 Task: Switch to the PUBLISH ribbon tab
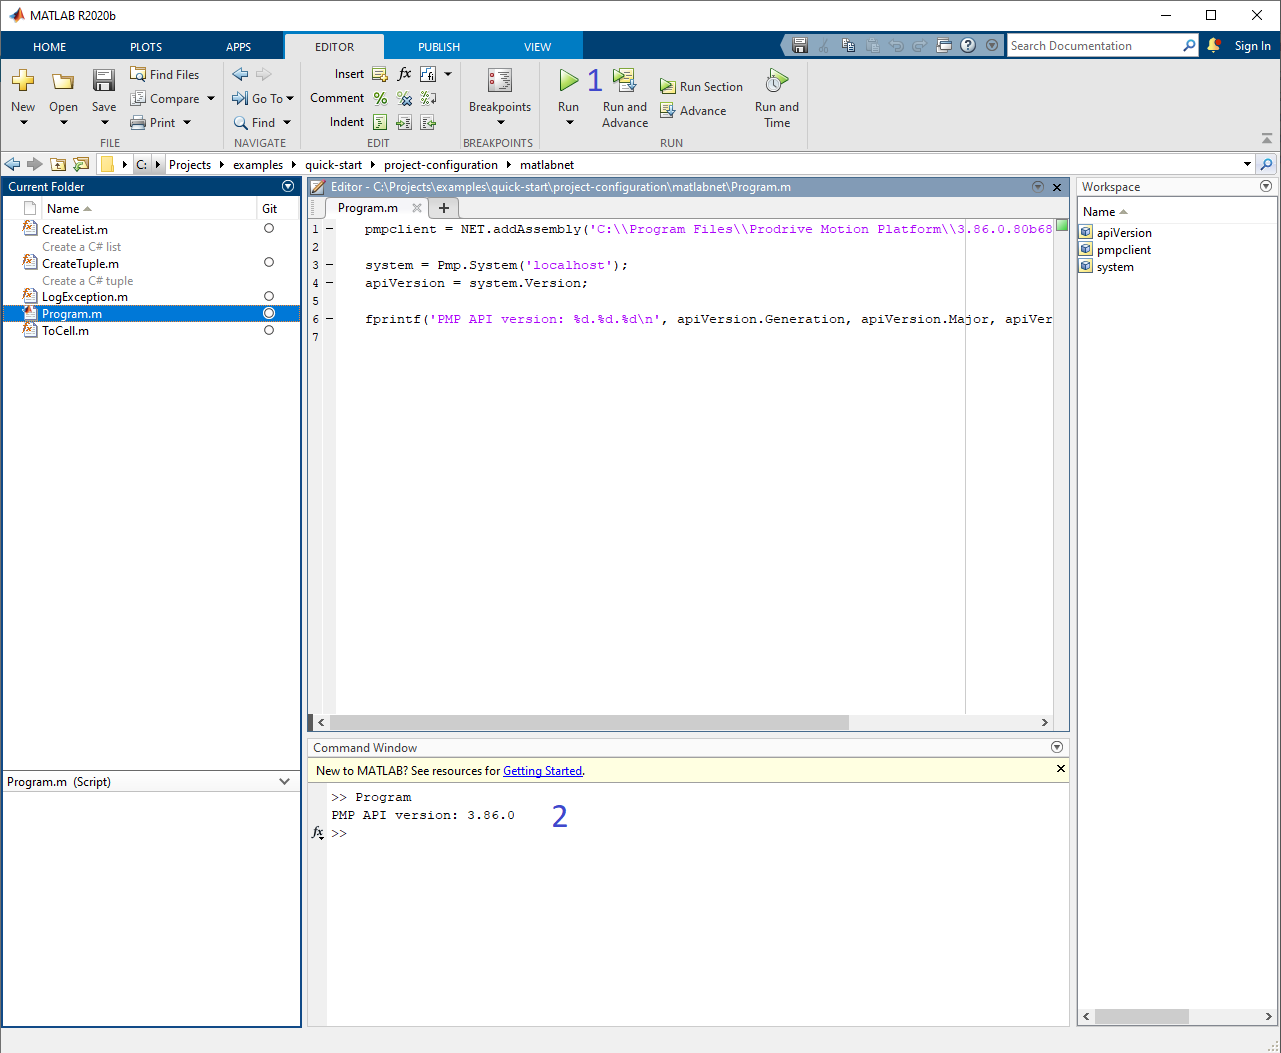coord(438,46)
